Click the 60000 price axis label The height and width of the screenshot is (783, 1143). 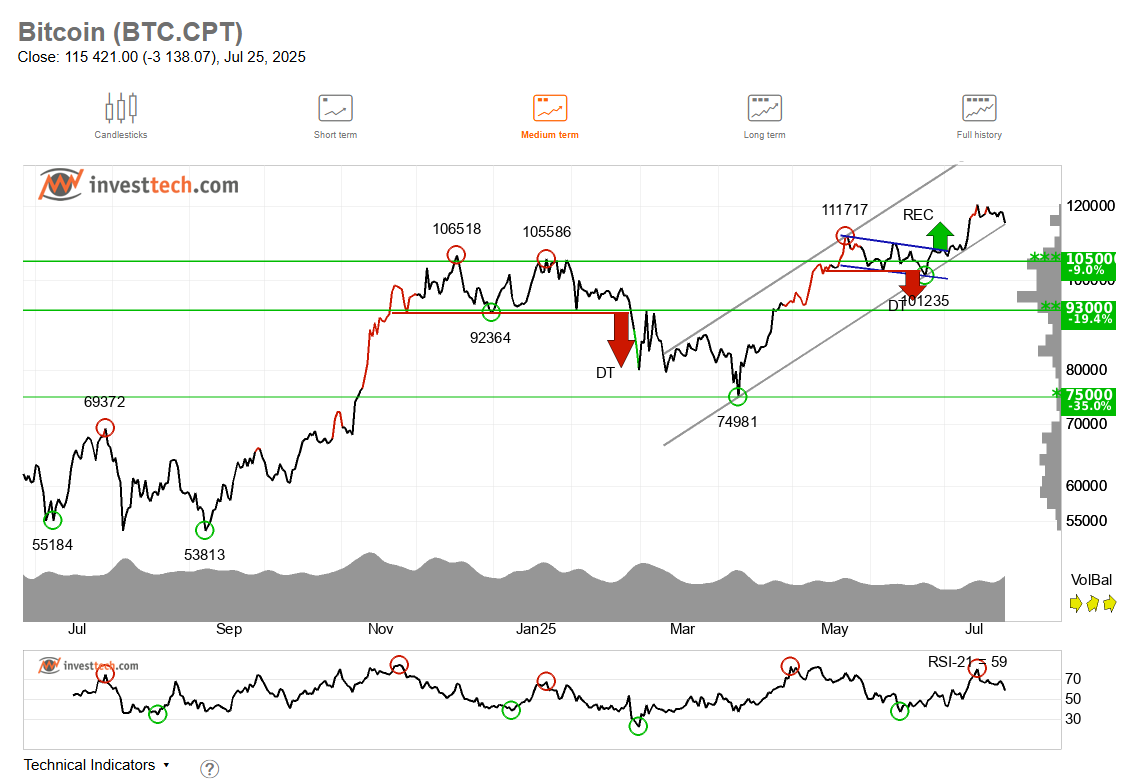pyautogui.click(x=1086, y=486)
